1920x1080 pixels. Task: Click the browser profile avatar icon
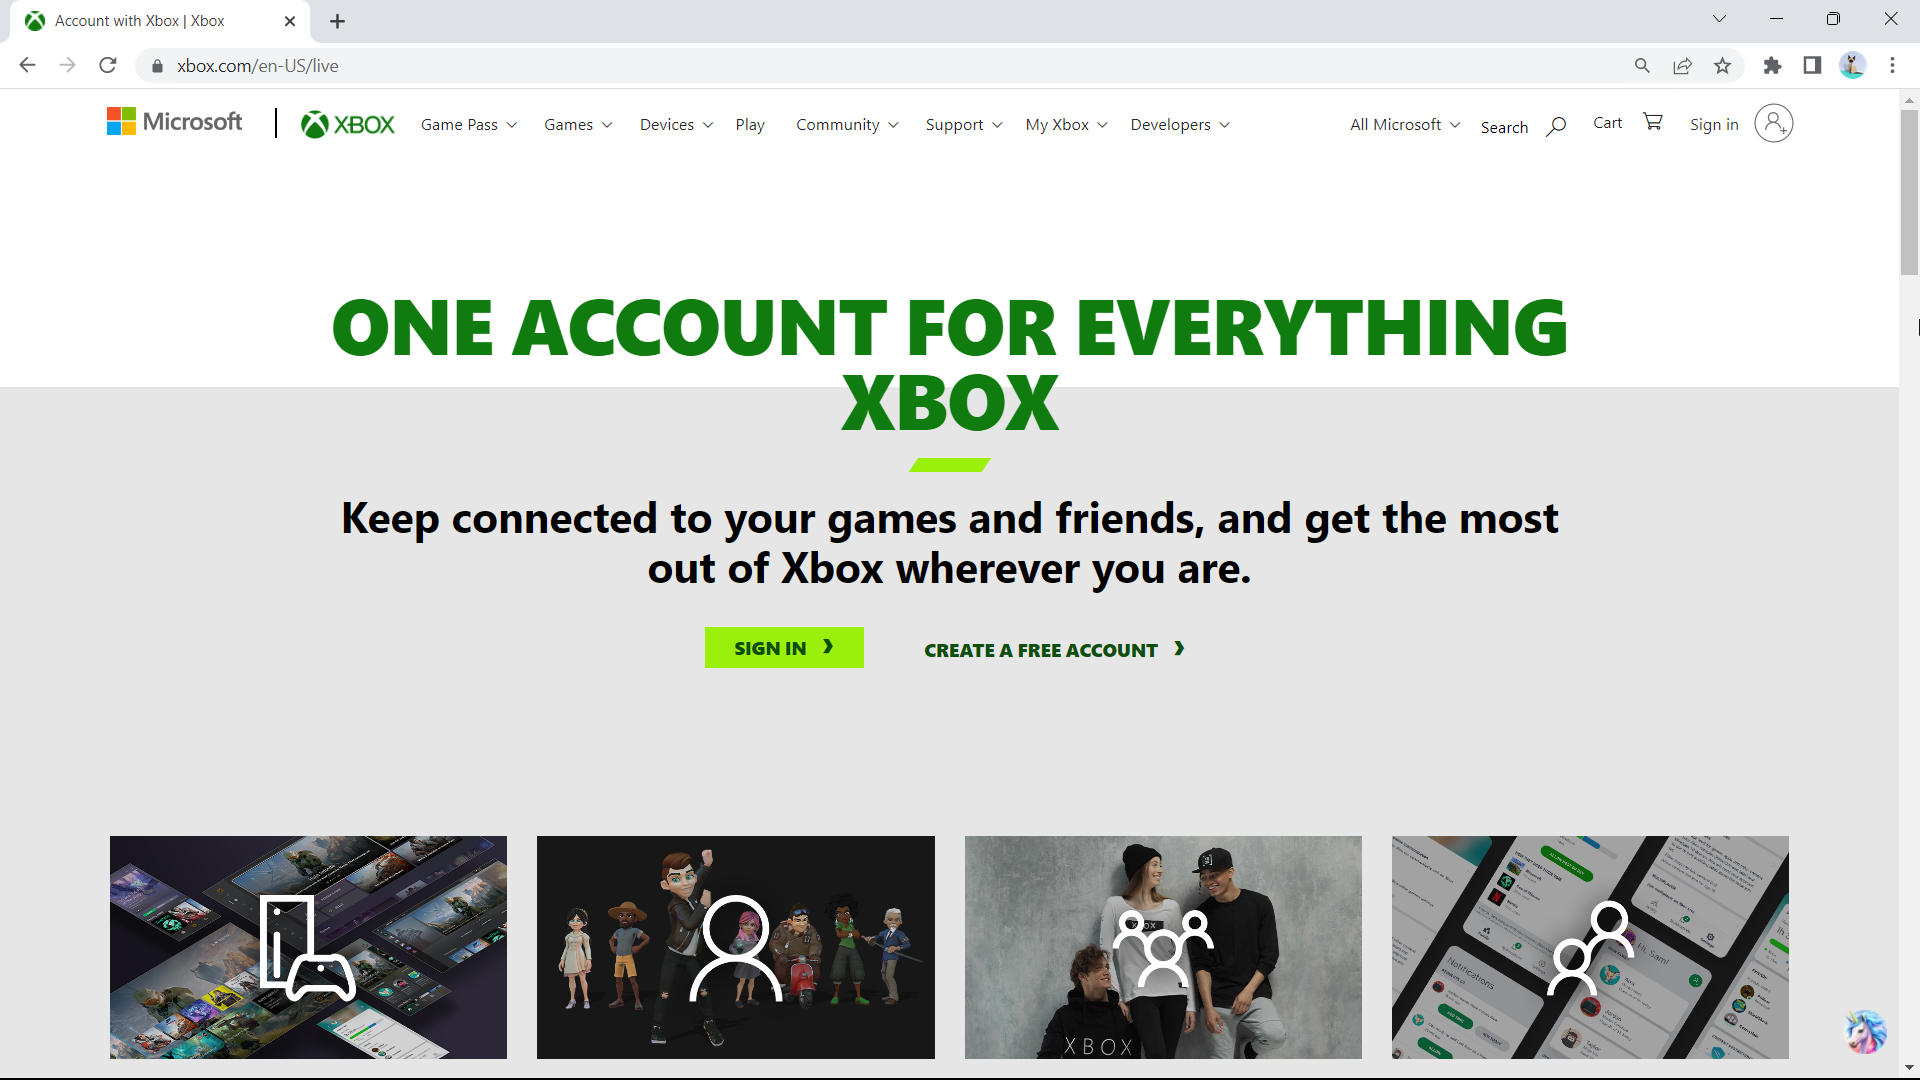1853,66
